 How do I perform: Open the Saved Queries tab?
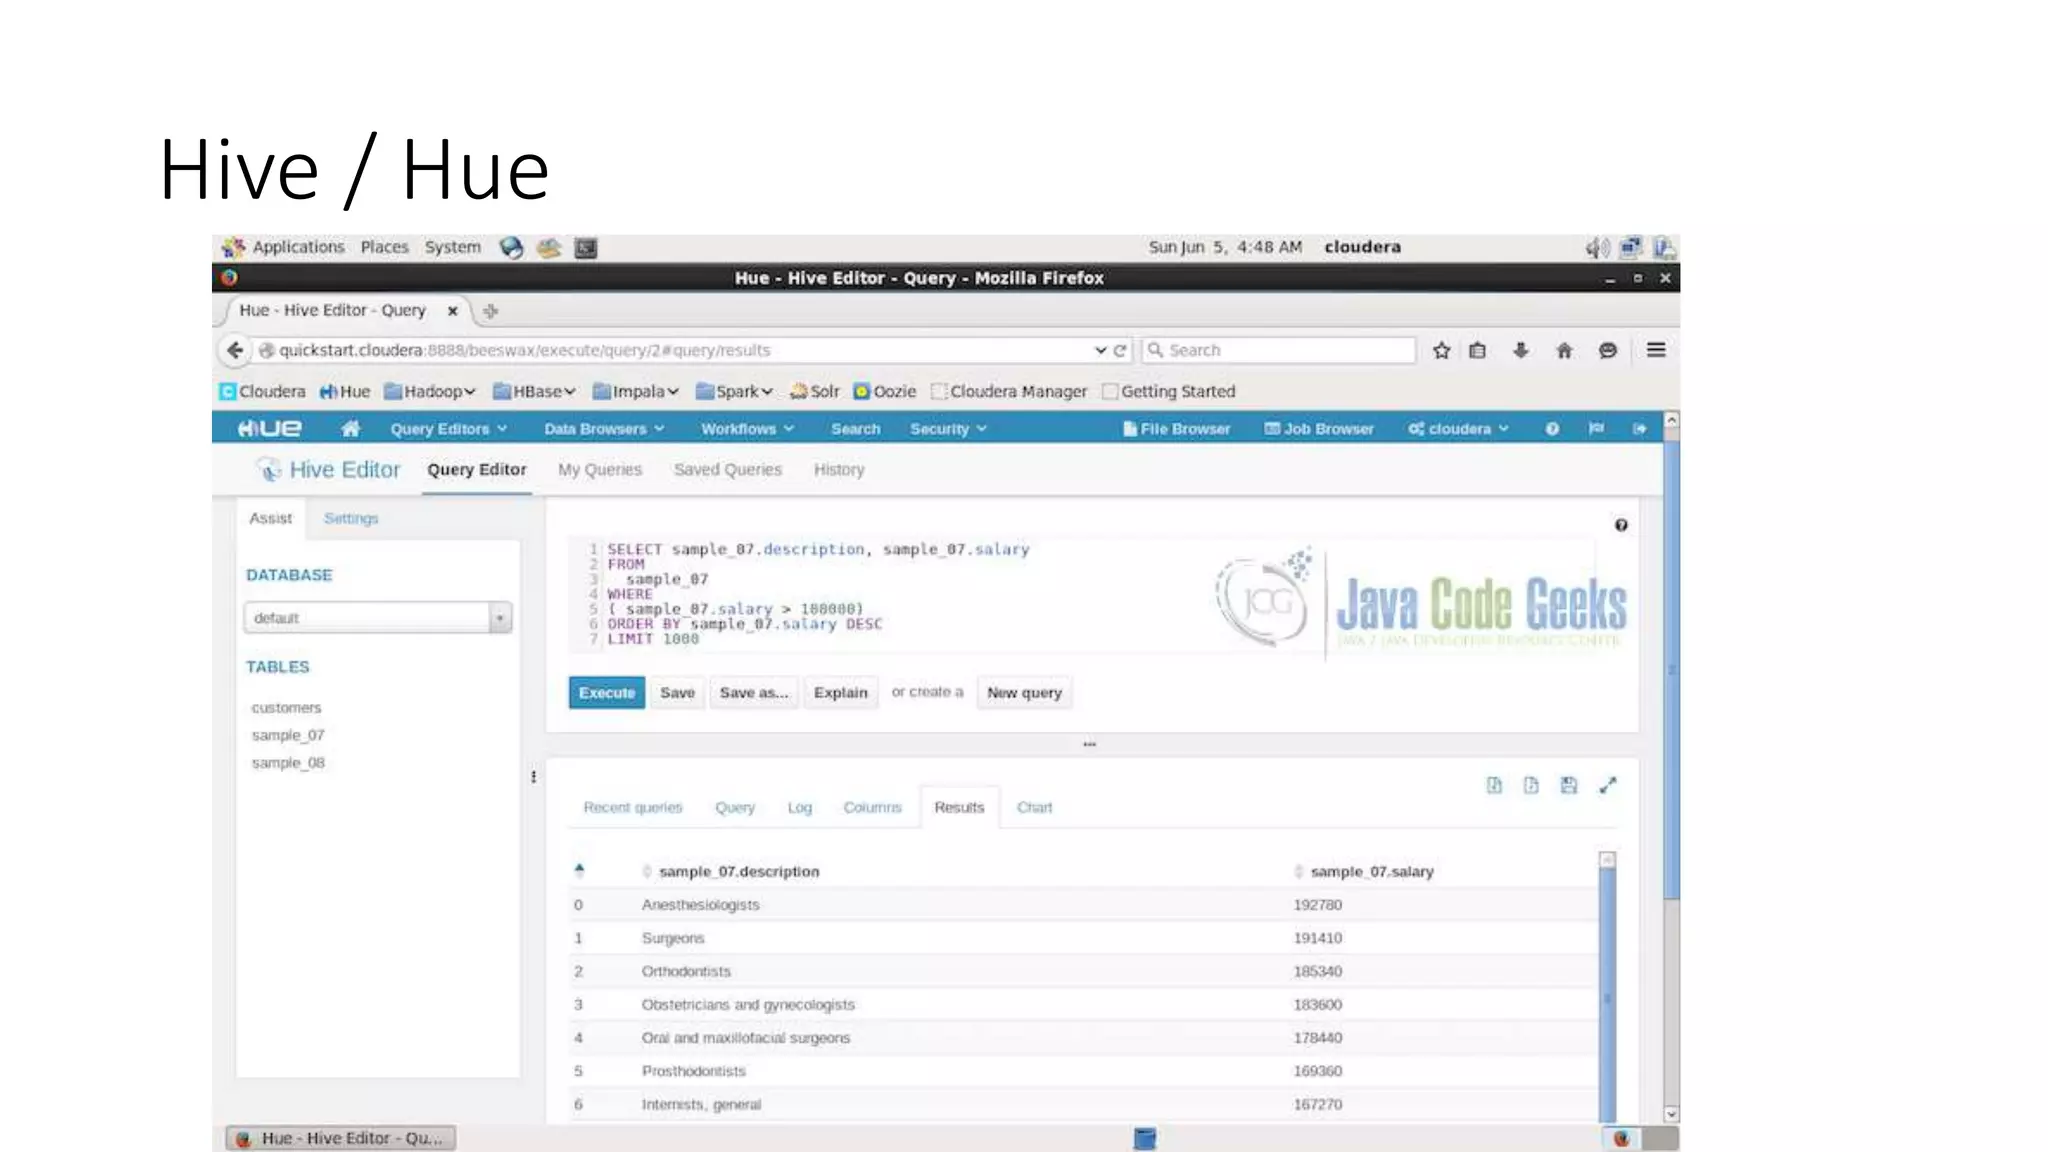click(727, 469)
